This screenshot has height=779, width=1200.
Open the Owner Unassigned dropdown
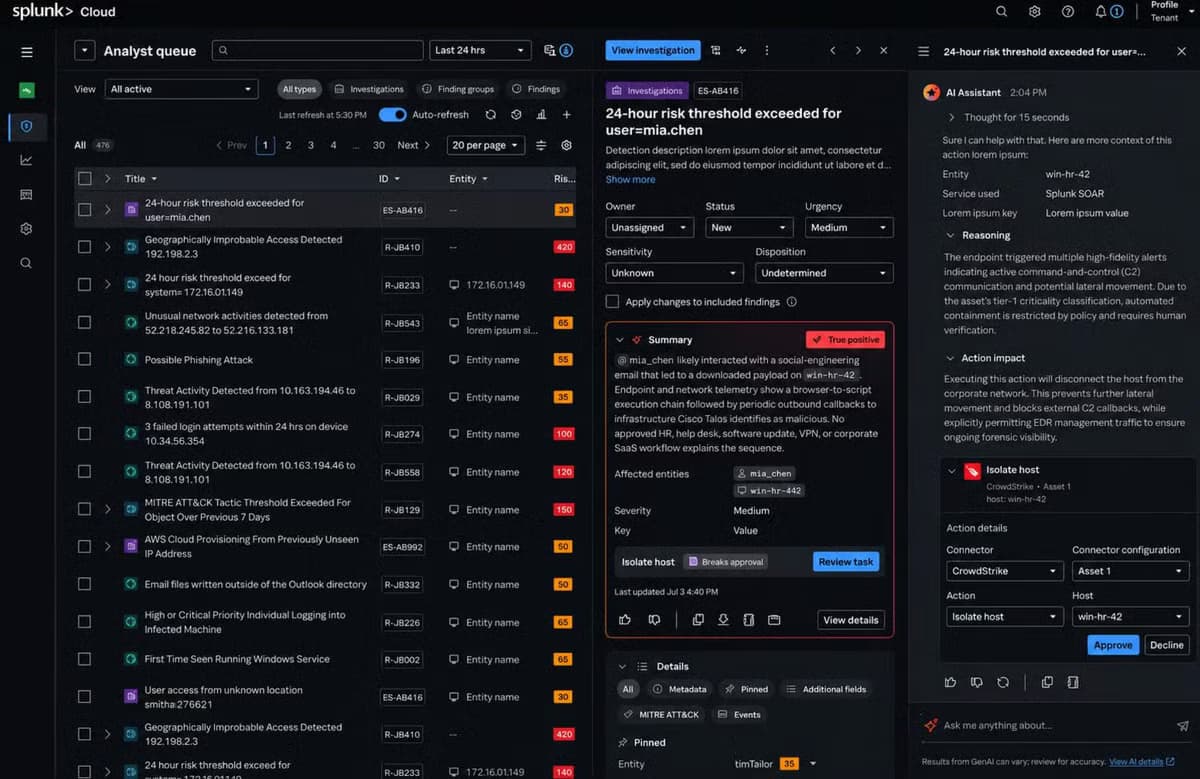click(x=649, y=227)
